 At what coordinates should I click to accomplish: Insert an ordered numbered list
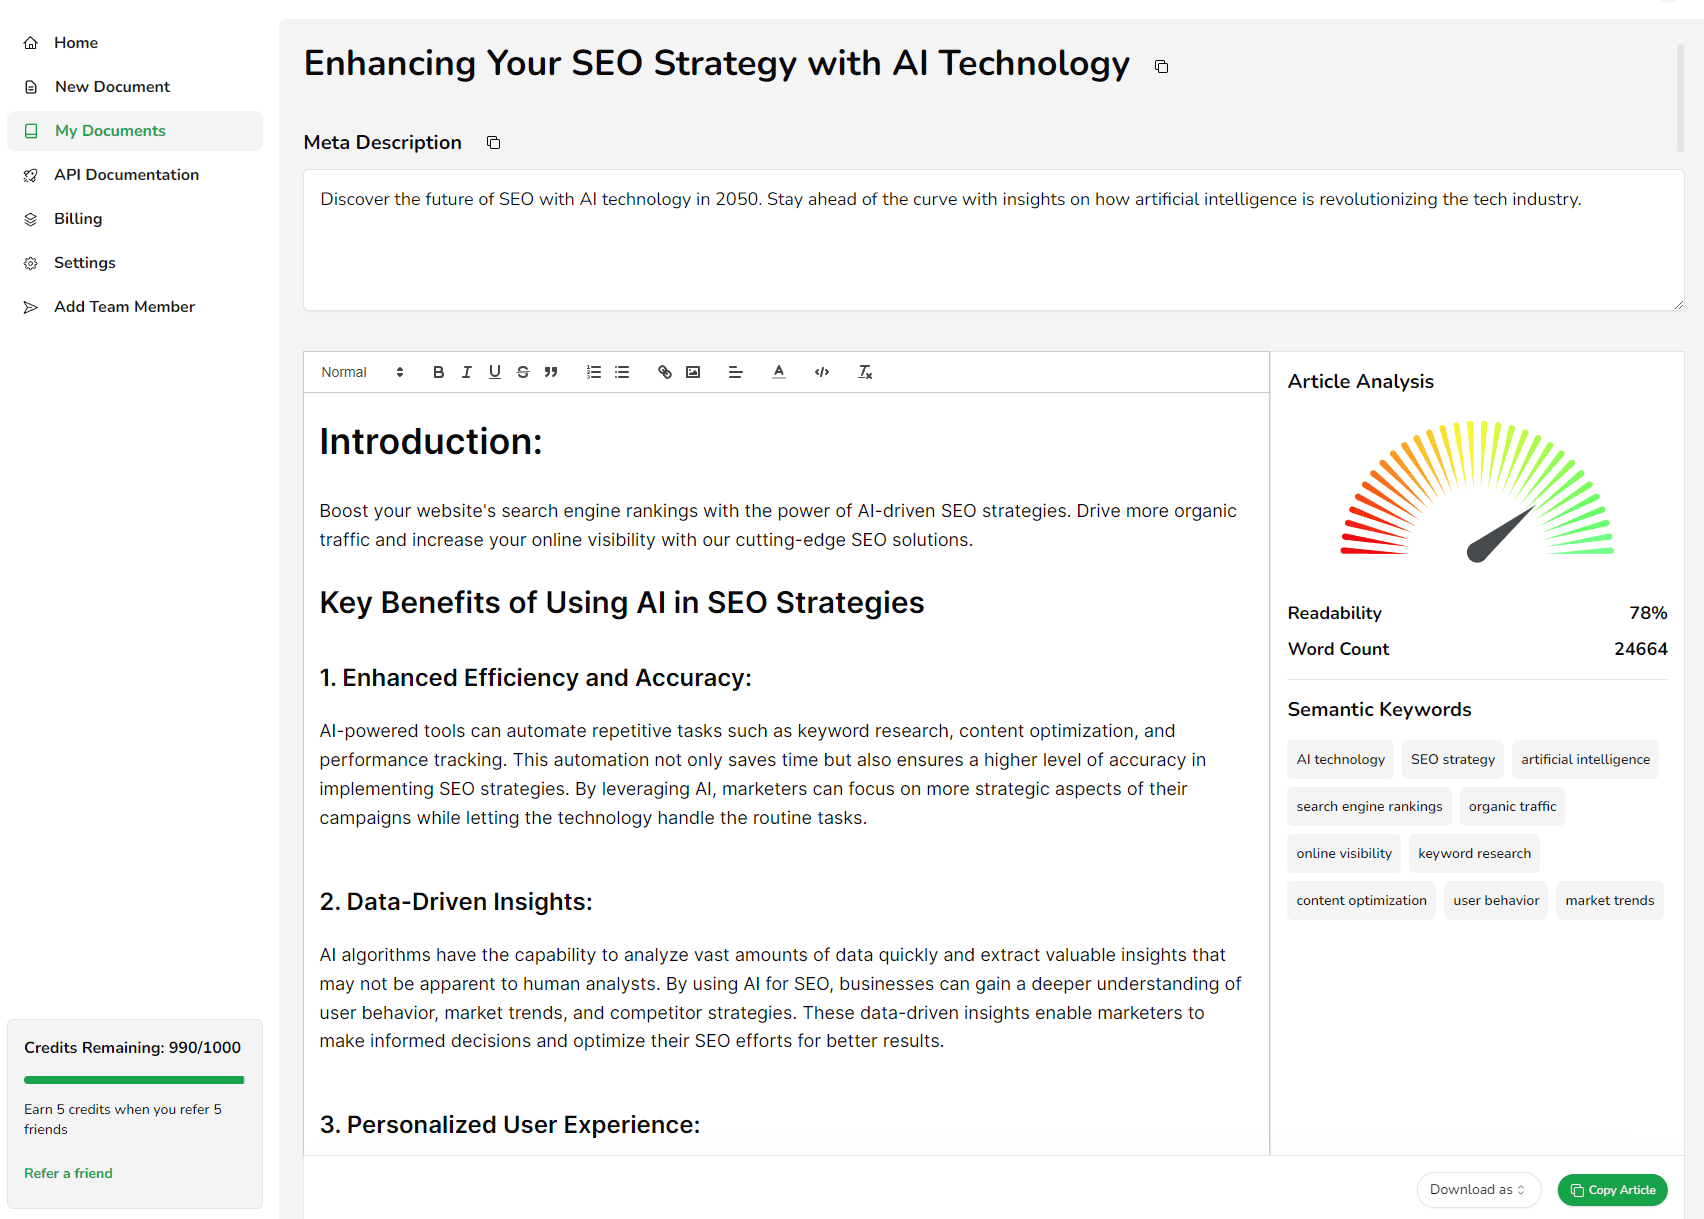593,372
